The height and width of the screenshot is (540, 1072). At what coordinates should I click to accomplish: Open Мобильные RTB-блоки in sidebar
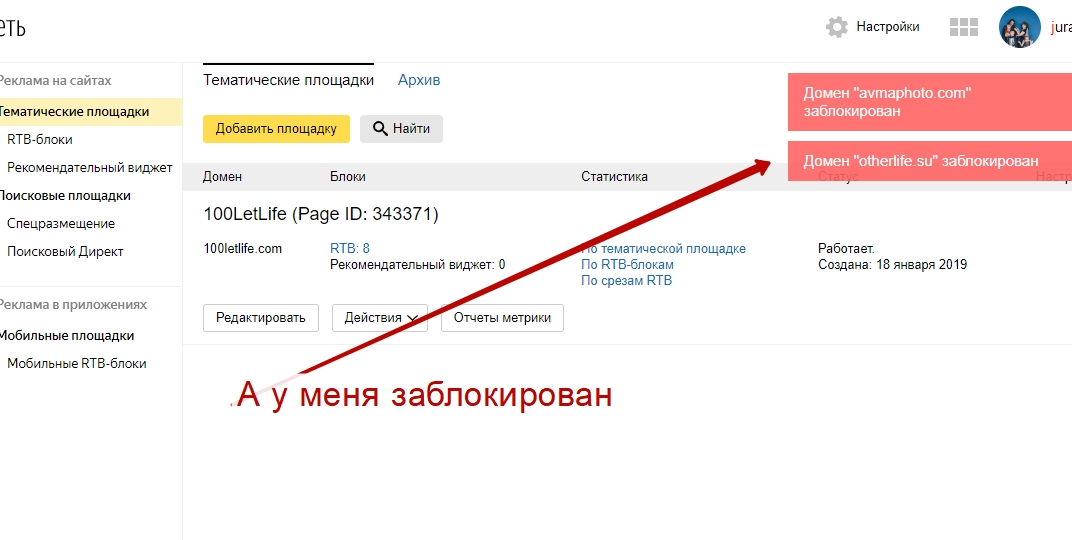[x=77, y=364]
